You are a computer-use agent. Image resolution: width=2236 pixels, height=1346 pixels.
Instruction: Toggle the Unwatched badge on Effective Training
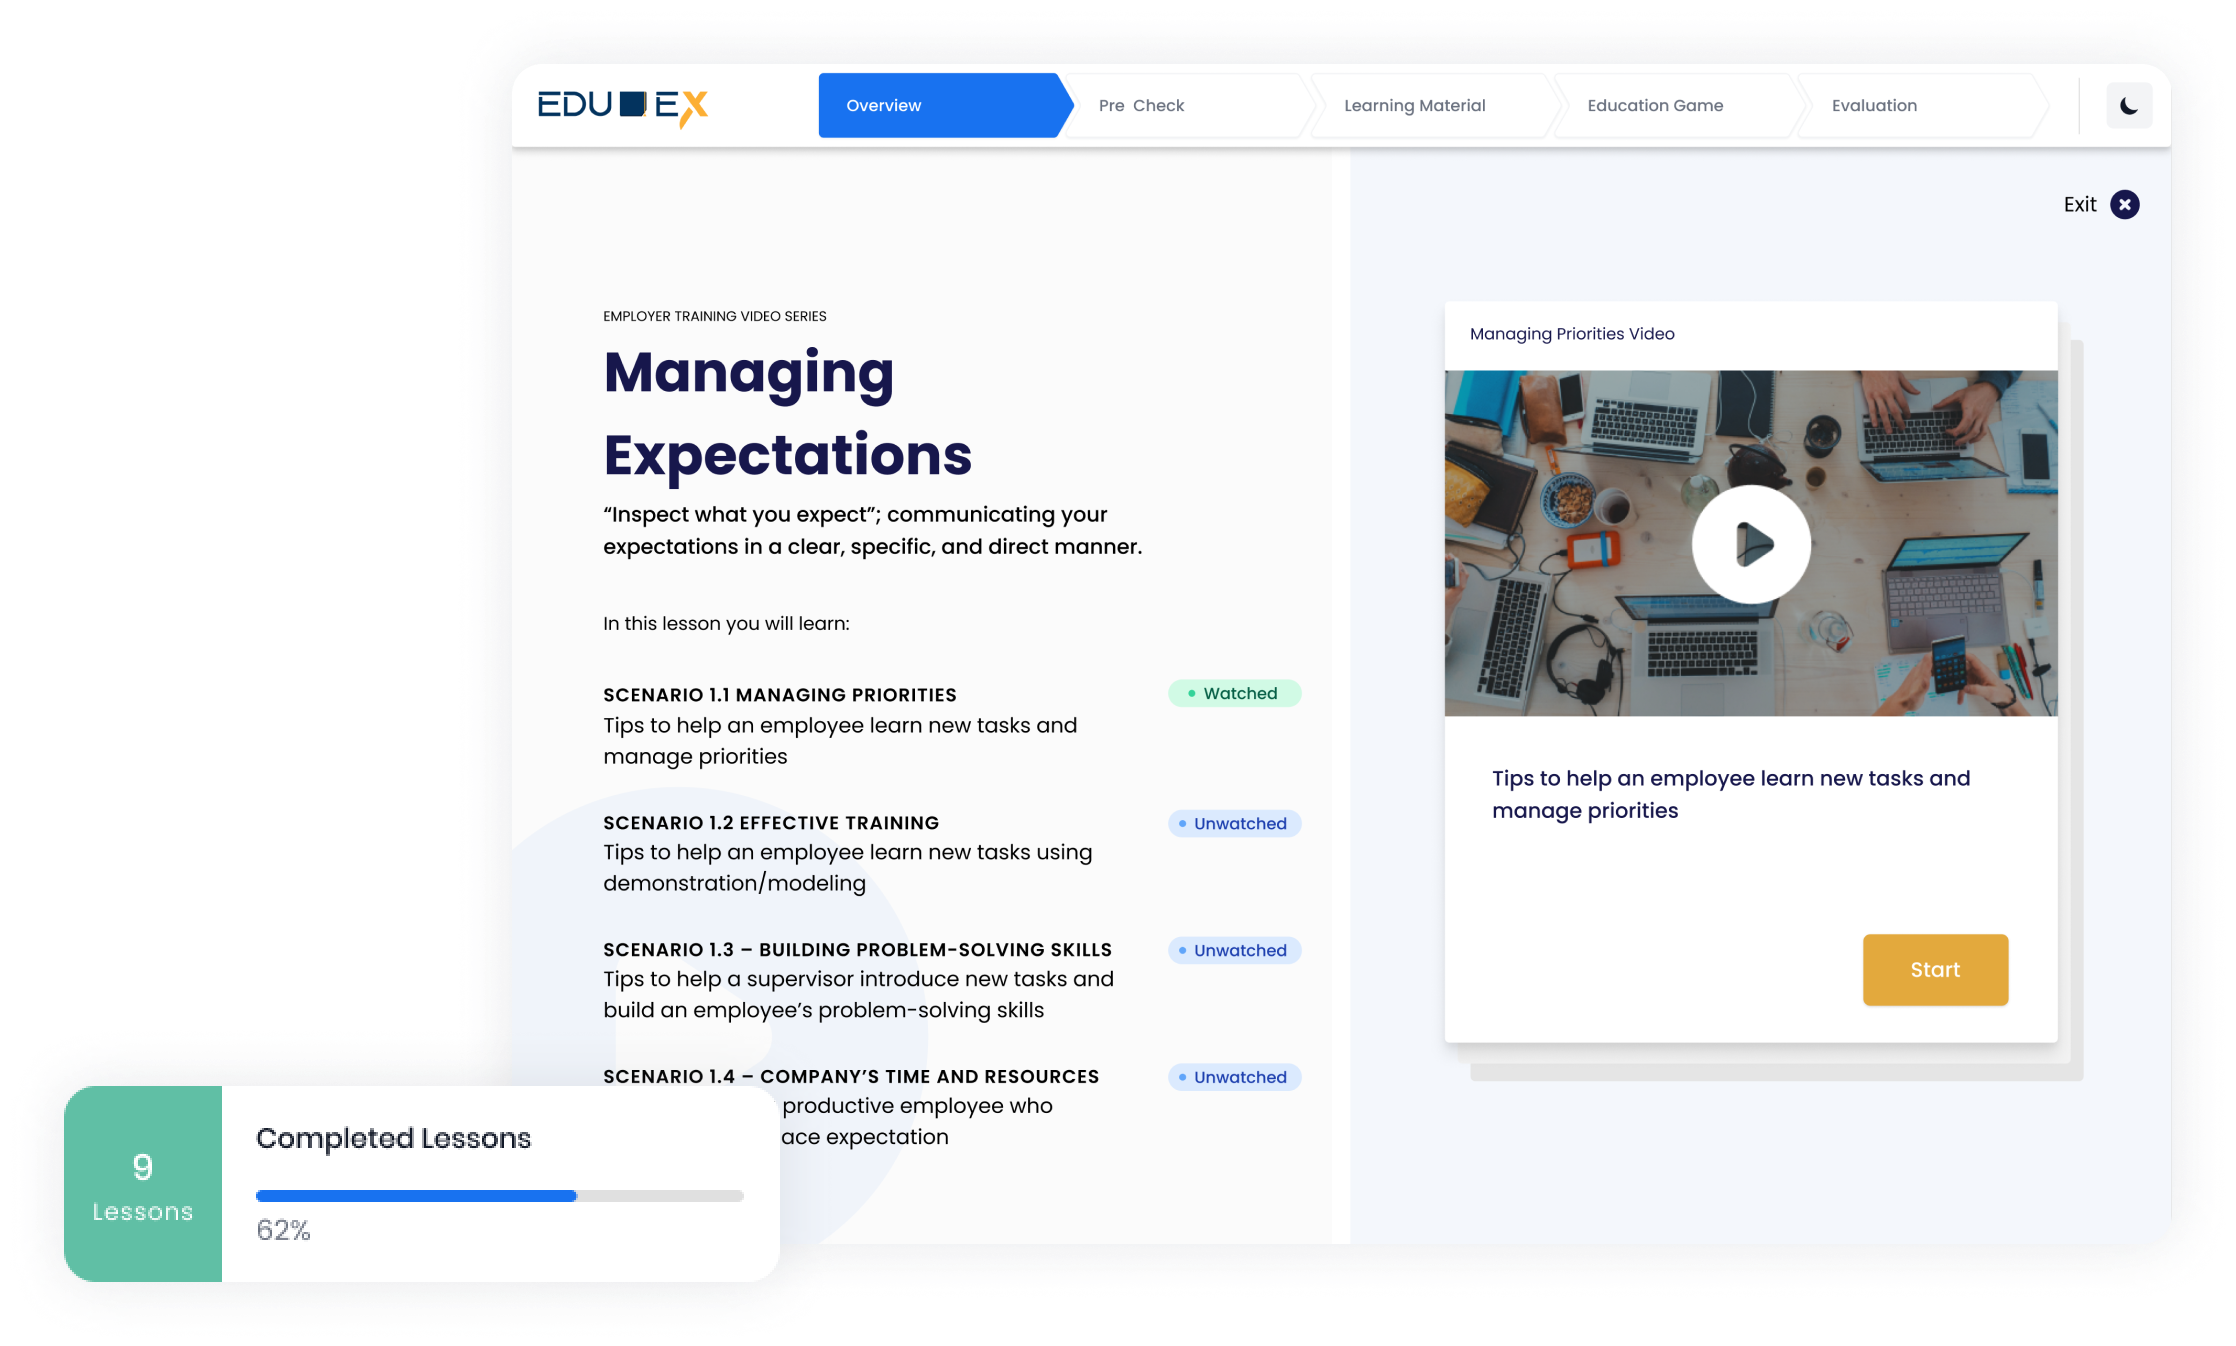click(x=1234, y=823)
